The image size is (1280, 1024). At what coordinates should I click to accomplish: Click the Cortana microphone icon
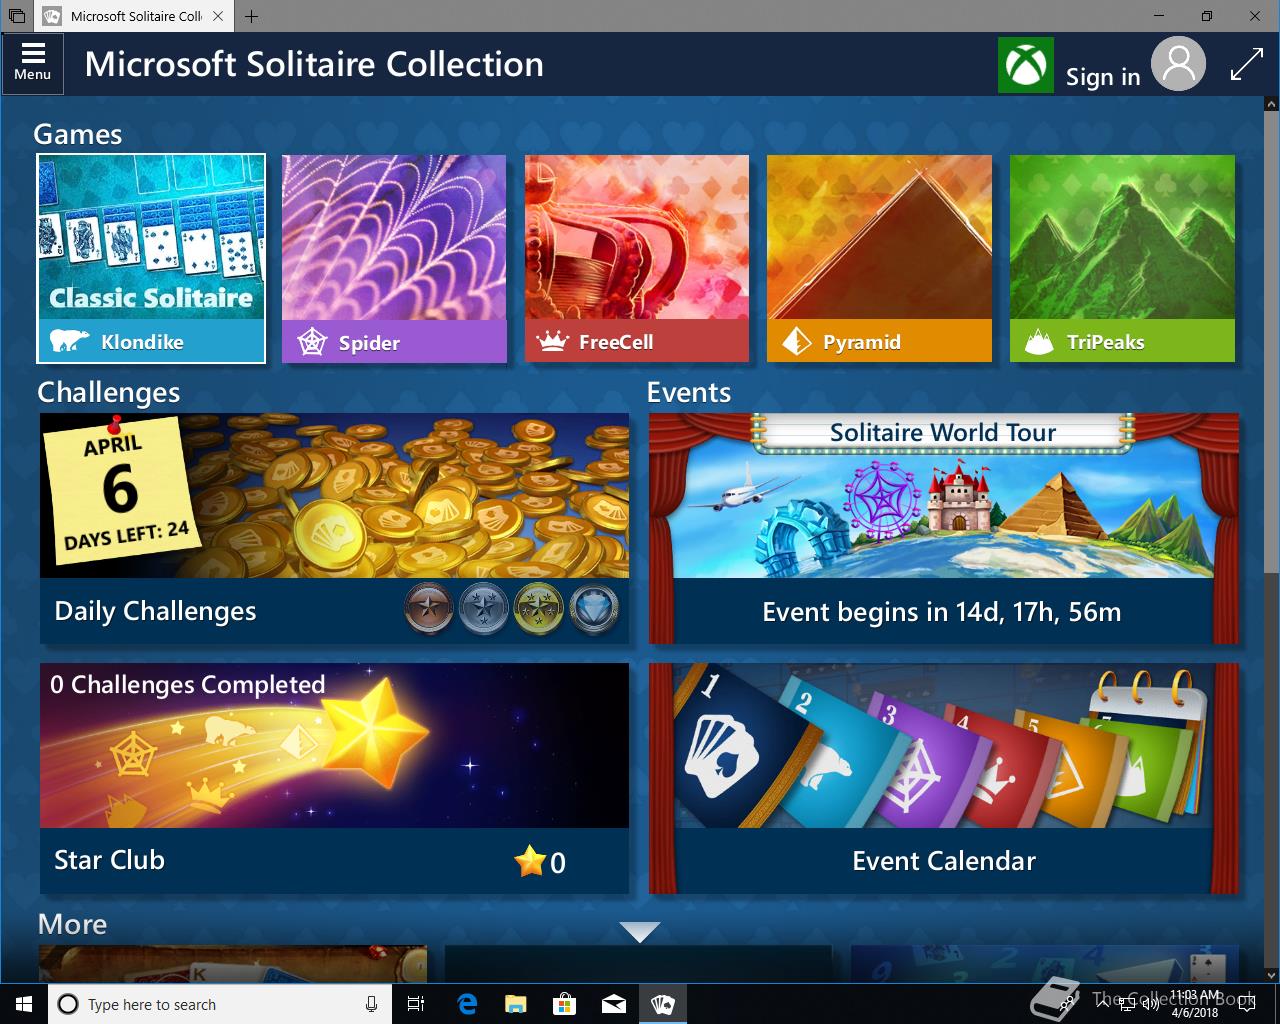371,1004
